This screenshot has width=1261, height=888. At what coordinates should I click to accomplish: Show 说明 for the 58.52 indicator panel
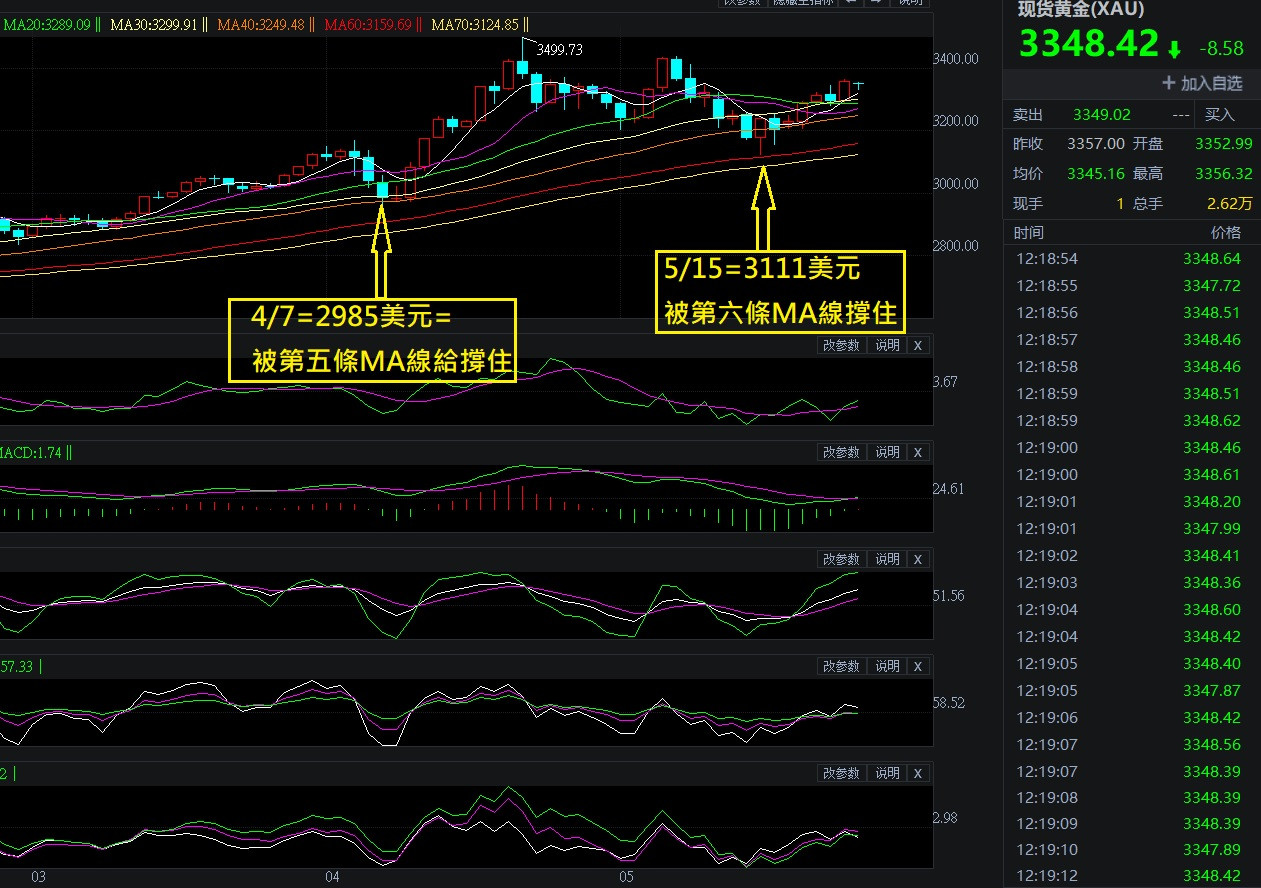tap(887, 666)
